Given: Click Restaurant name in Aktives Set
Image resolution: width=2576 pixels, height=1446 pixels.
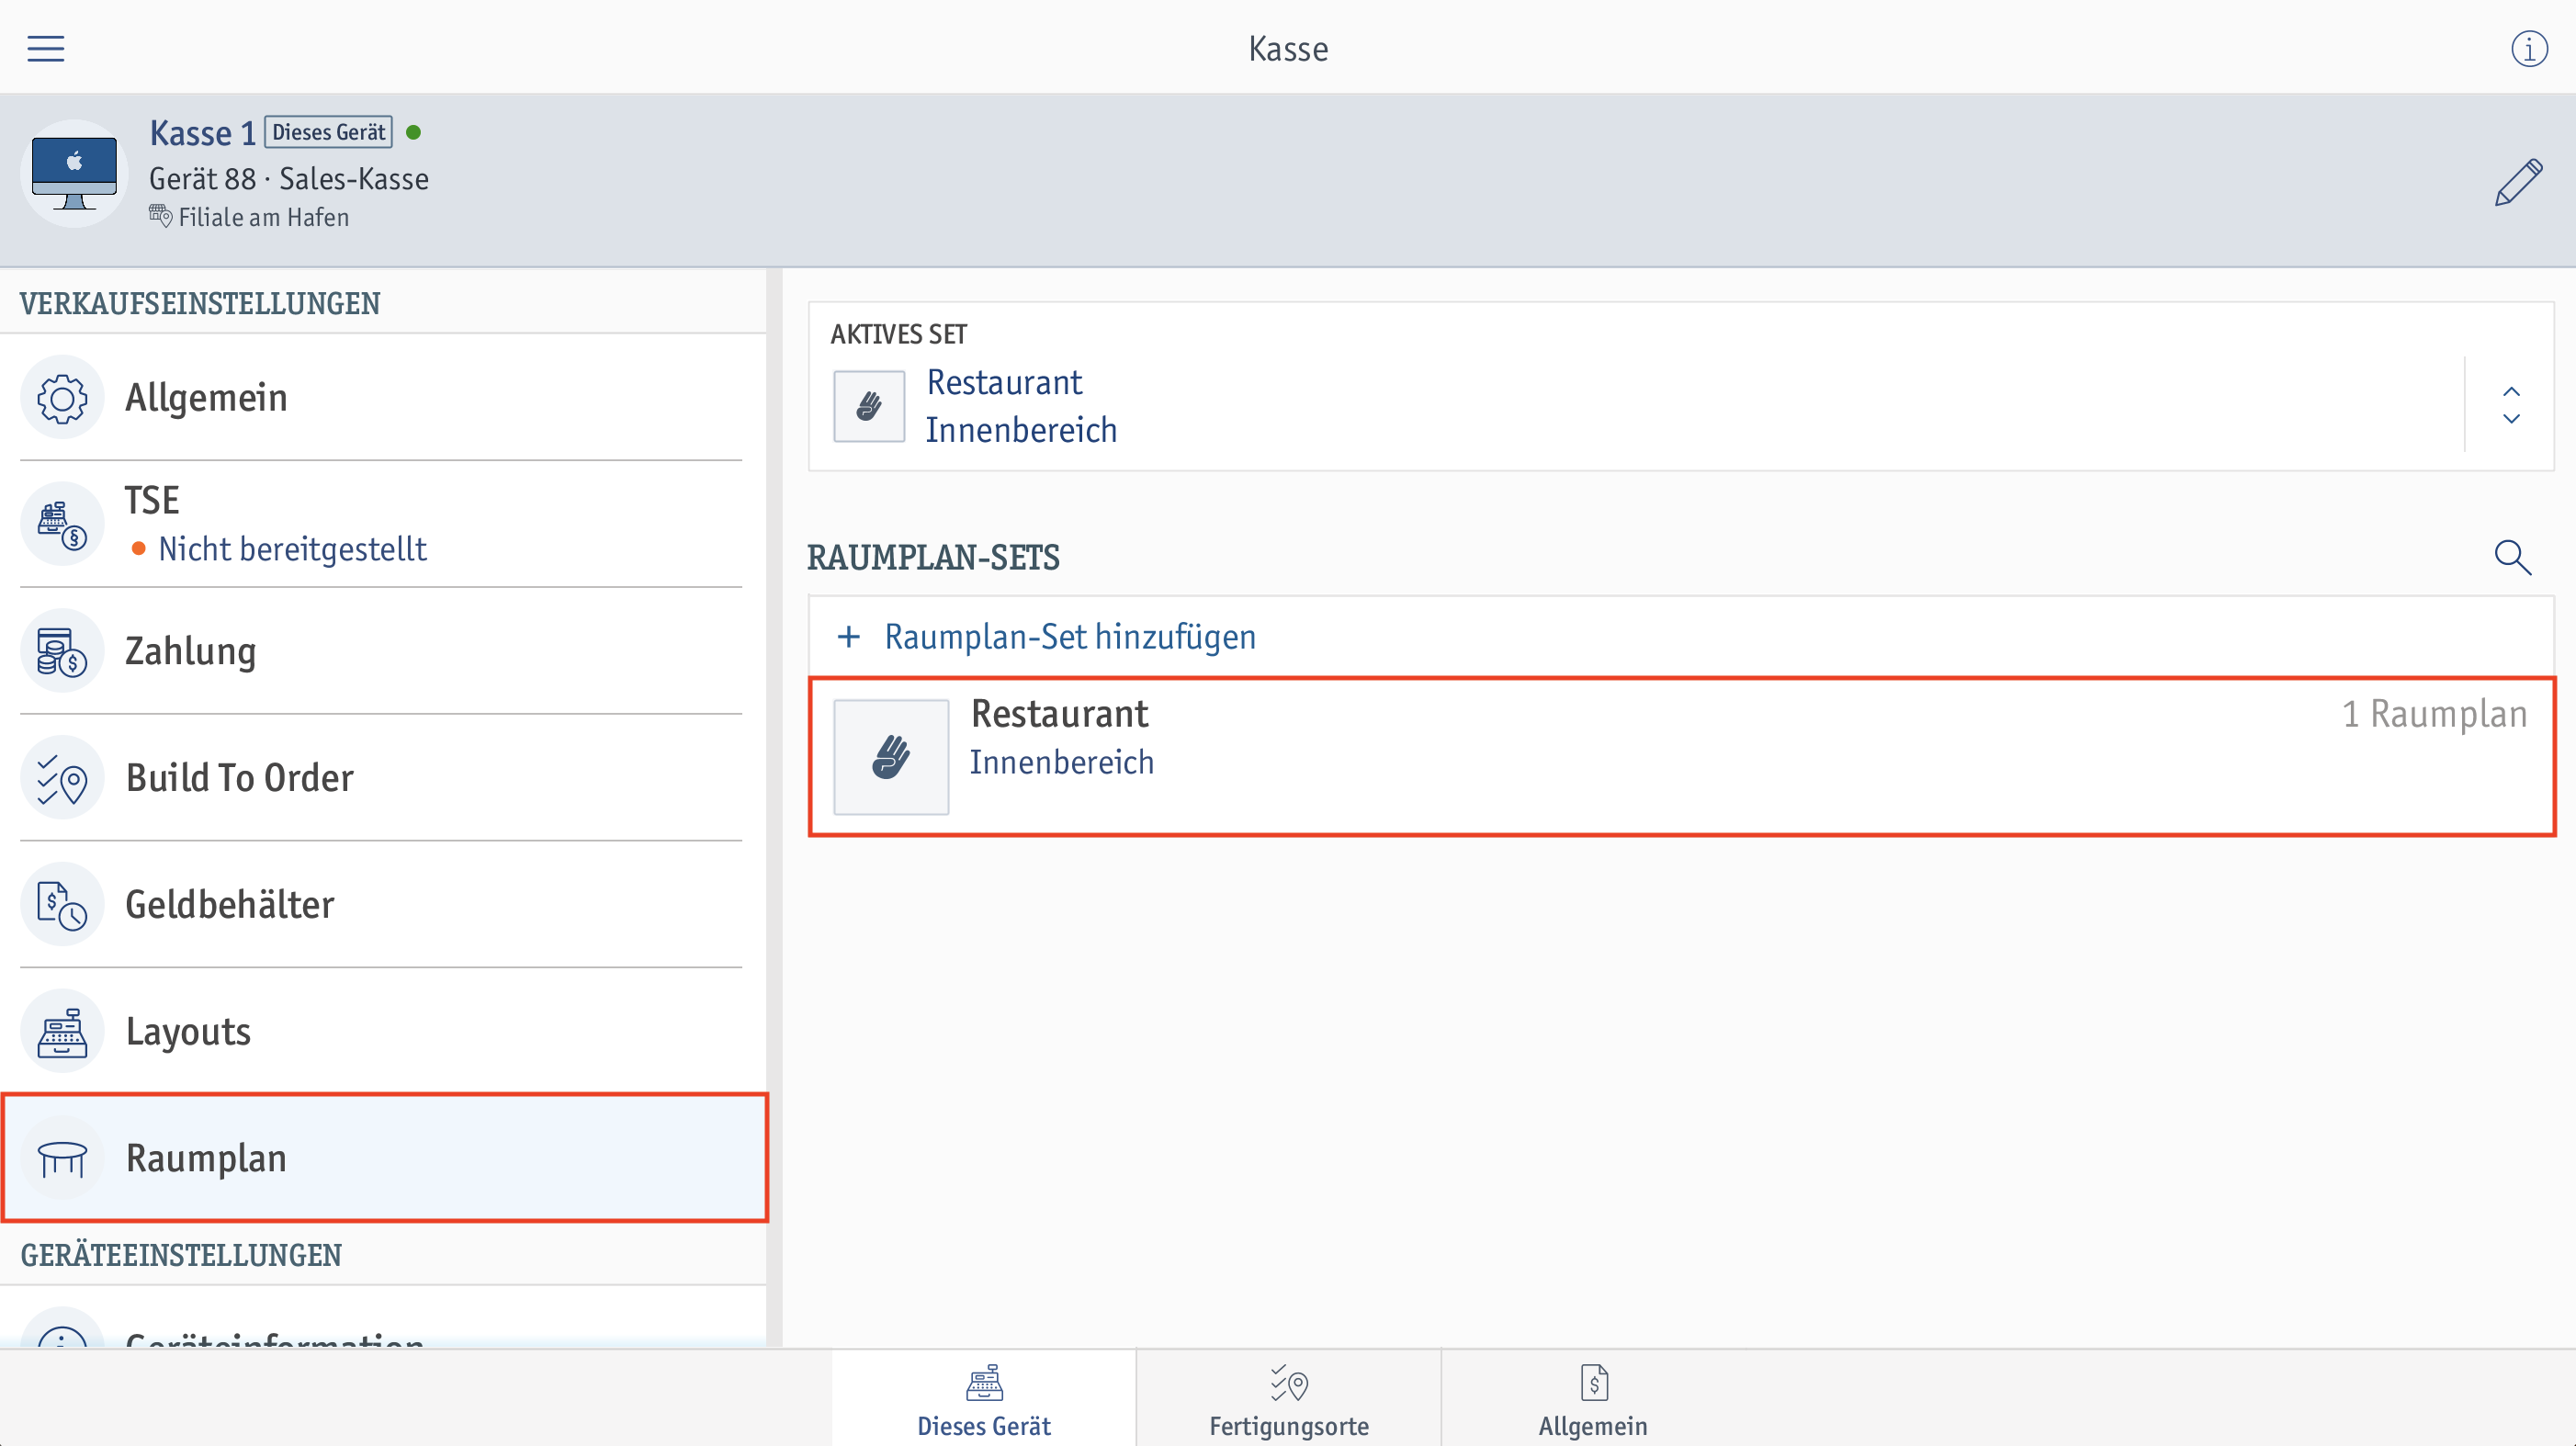Looking at the screenshot, I should point(1004,383).
